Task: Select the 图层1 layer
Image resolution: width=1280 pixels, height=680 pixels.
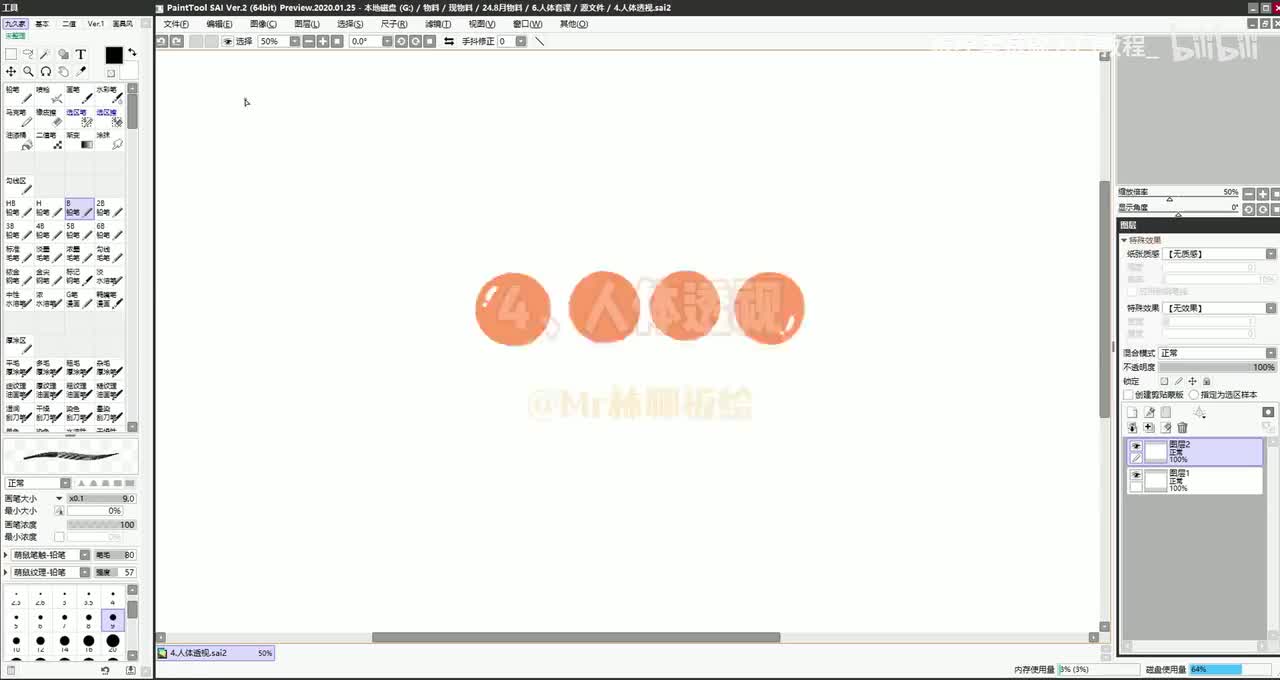Action: [1195, 480]
